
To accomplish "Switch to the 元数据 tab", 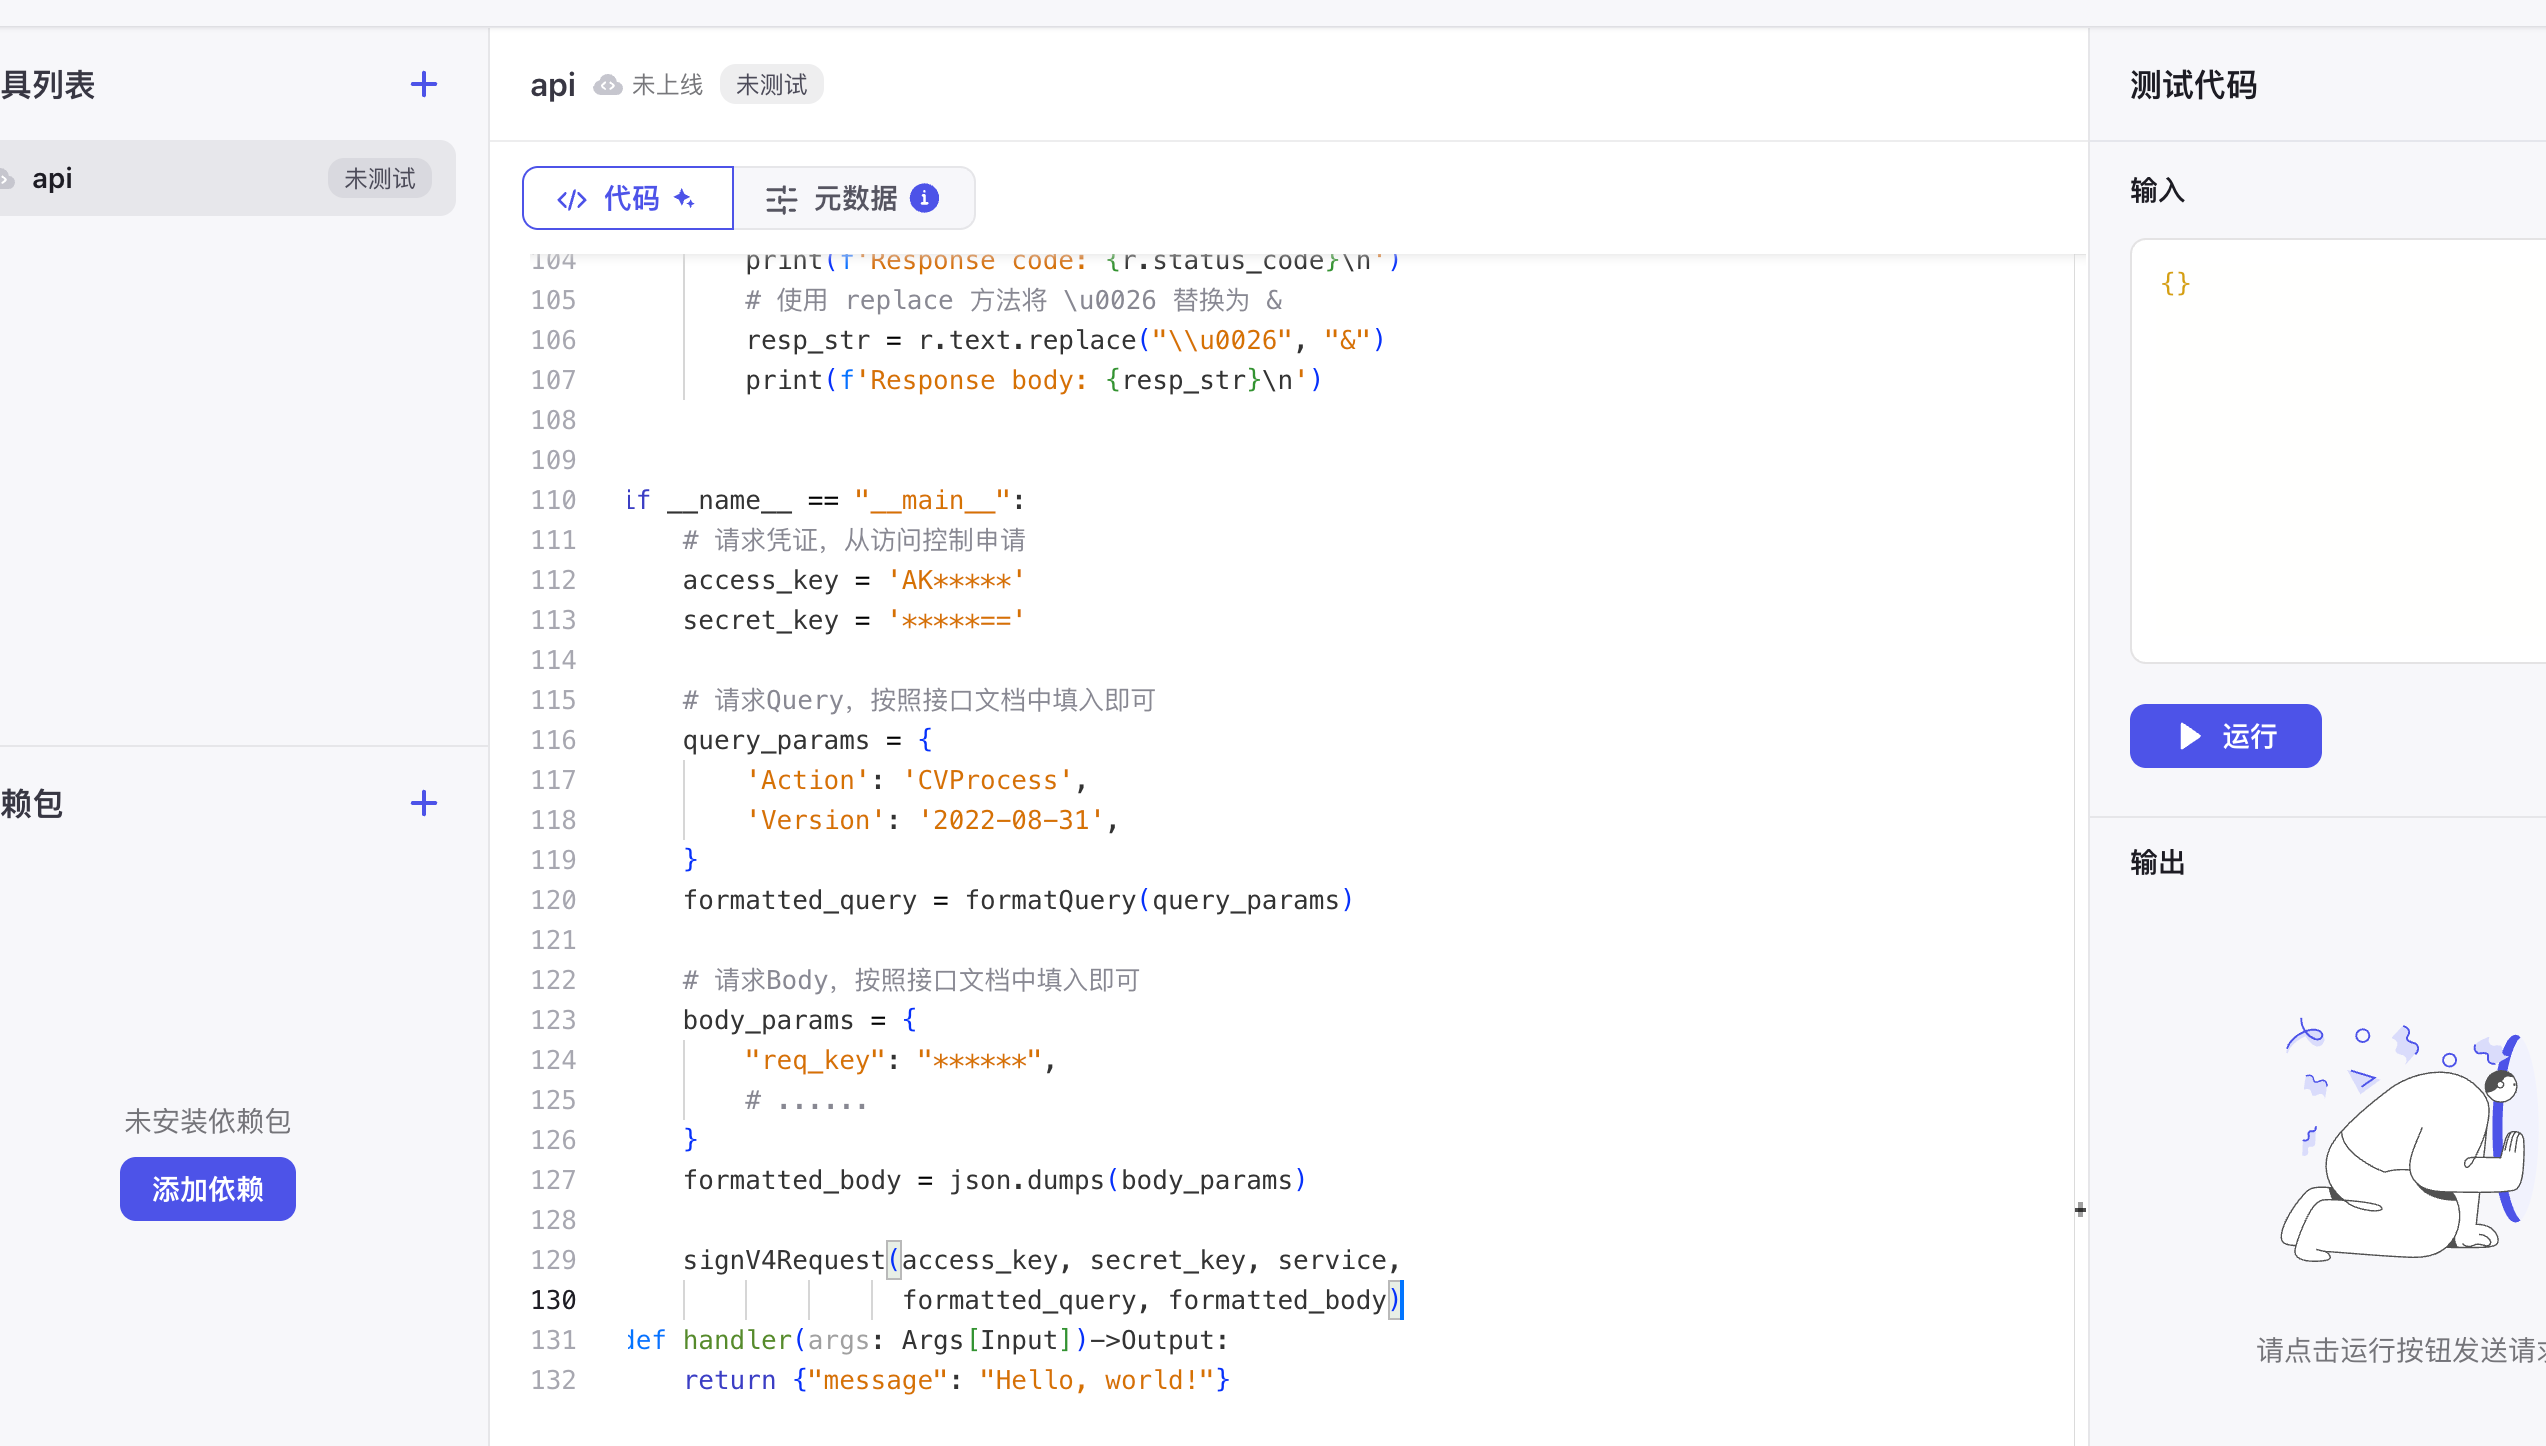I will tap(853, 198).
